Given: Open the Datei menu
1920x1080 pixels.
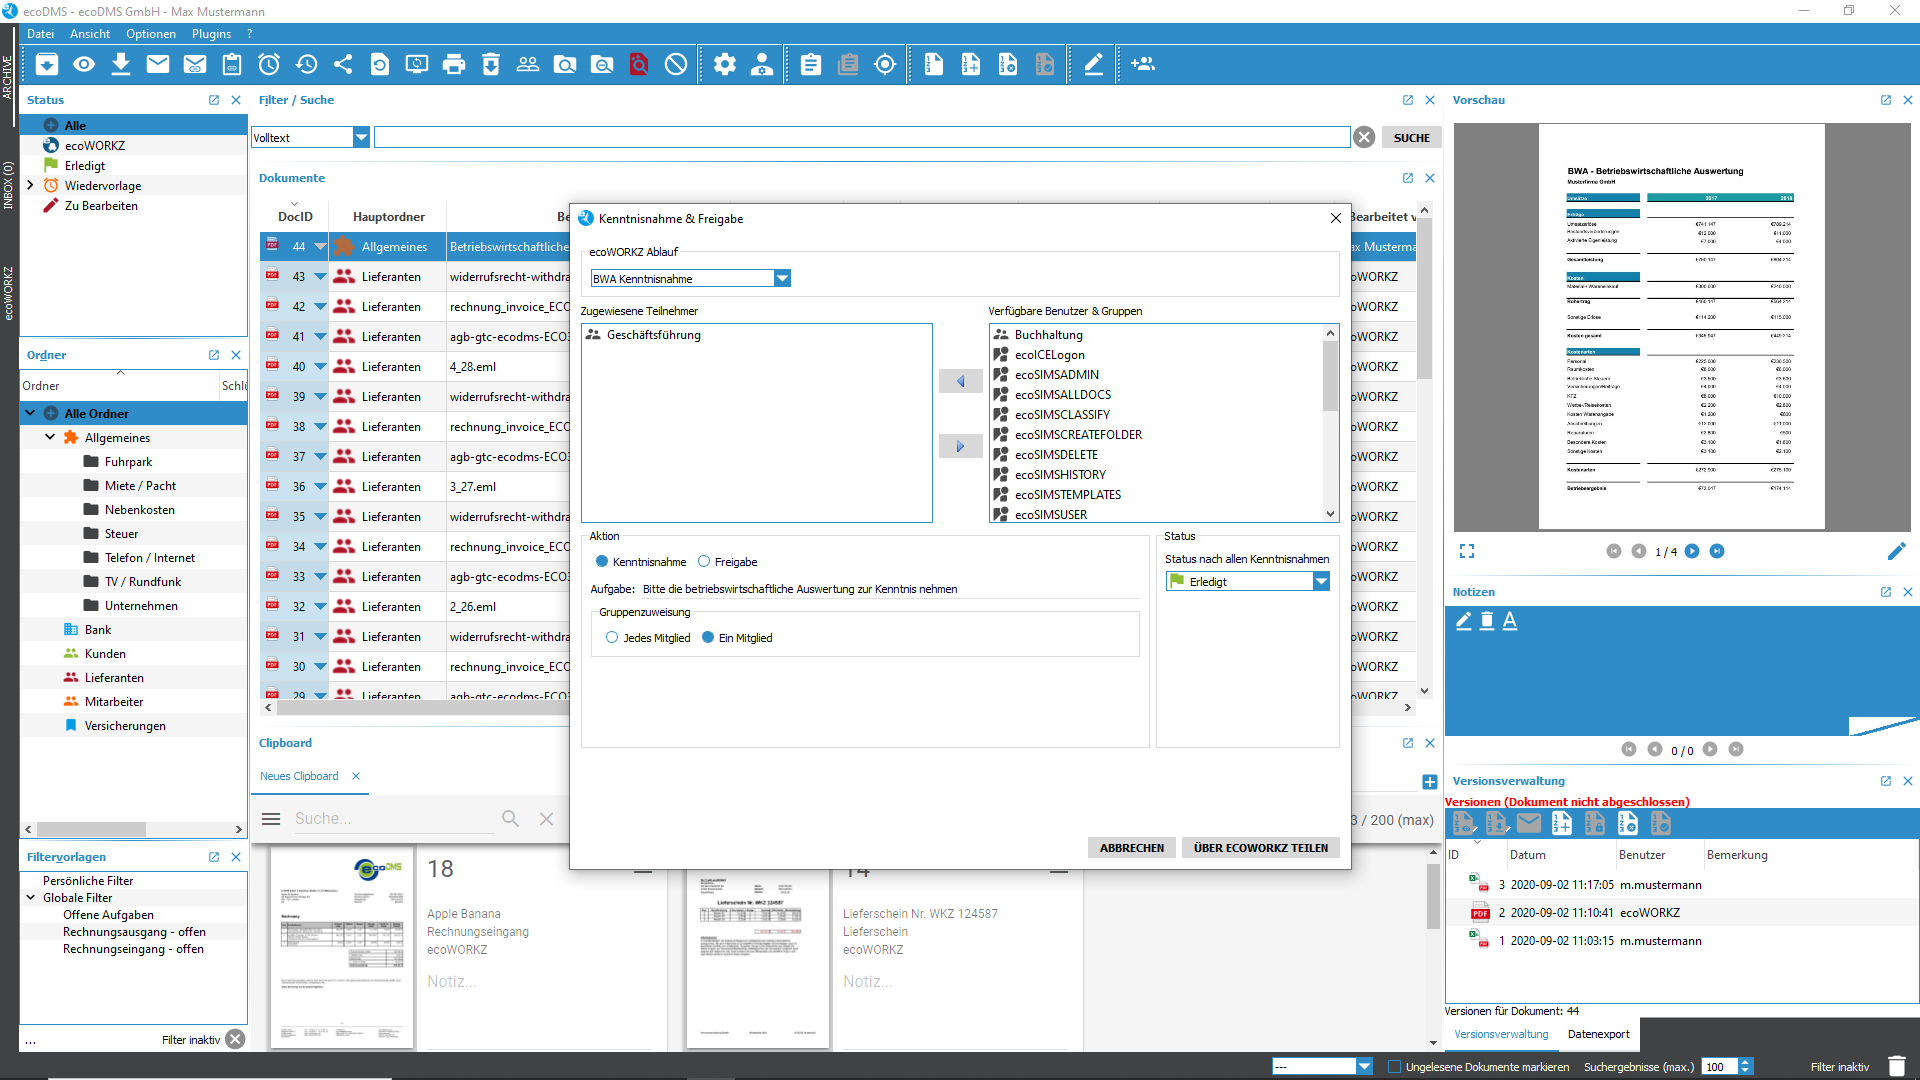Looking at the screenshot, I should click(x=40, y=34).
